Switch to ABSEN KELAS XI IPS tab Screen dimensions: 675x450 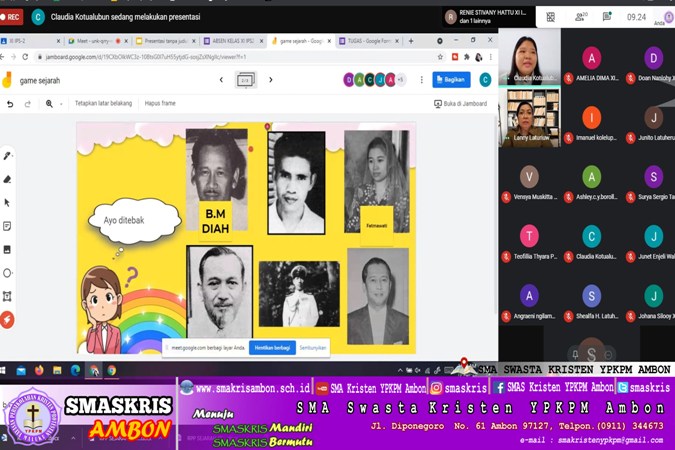click(233, 41)
